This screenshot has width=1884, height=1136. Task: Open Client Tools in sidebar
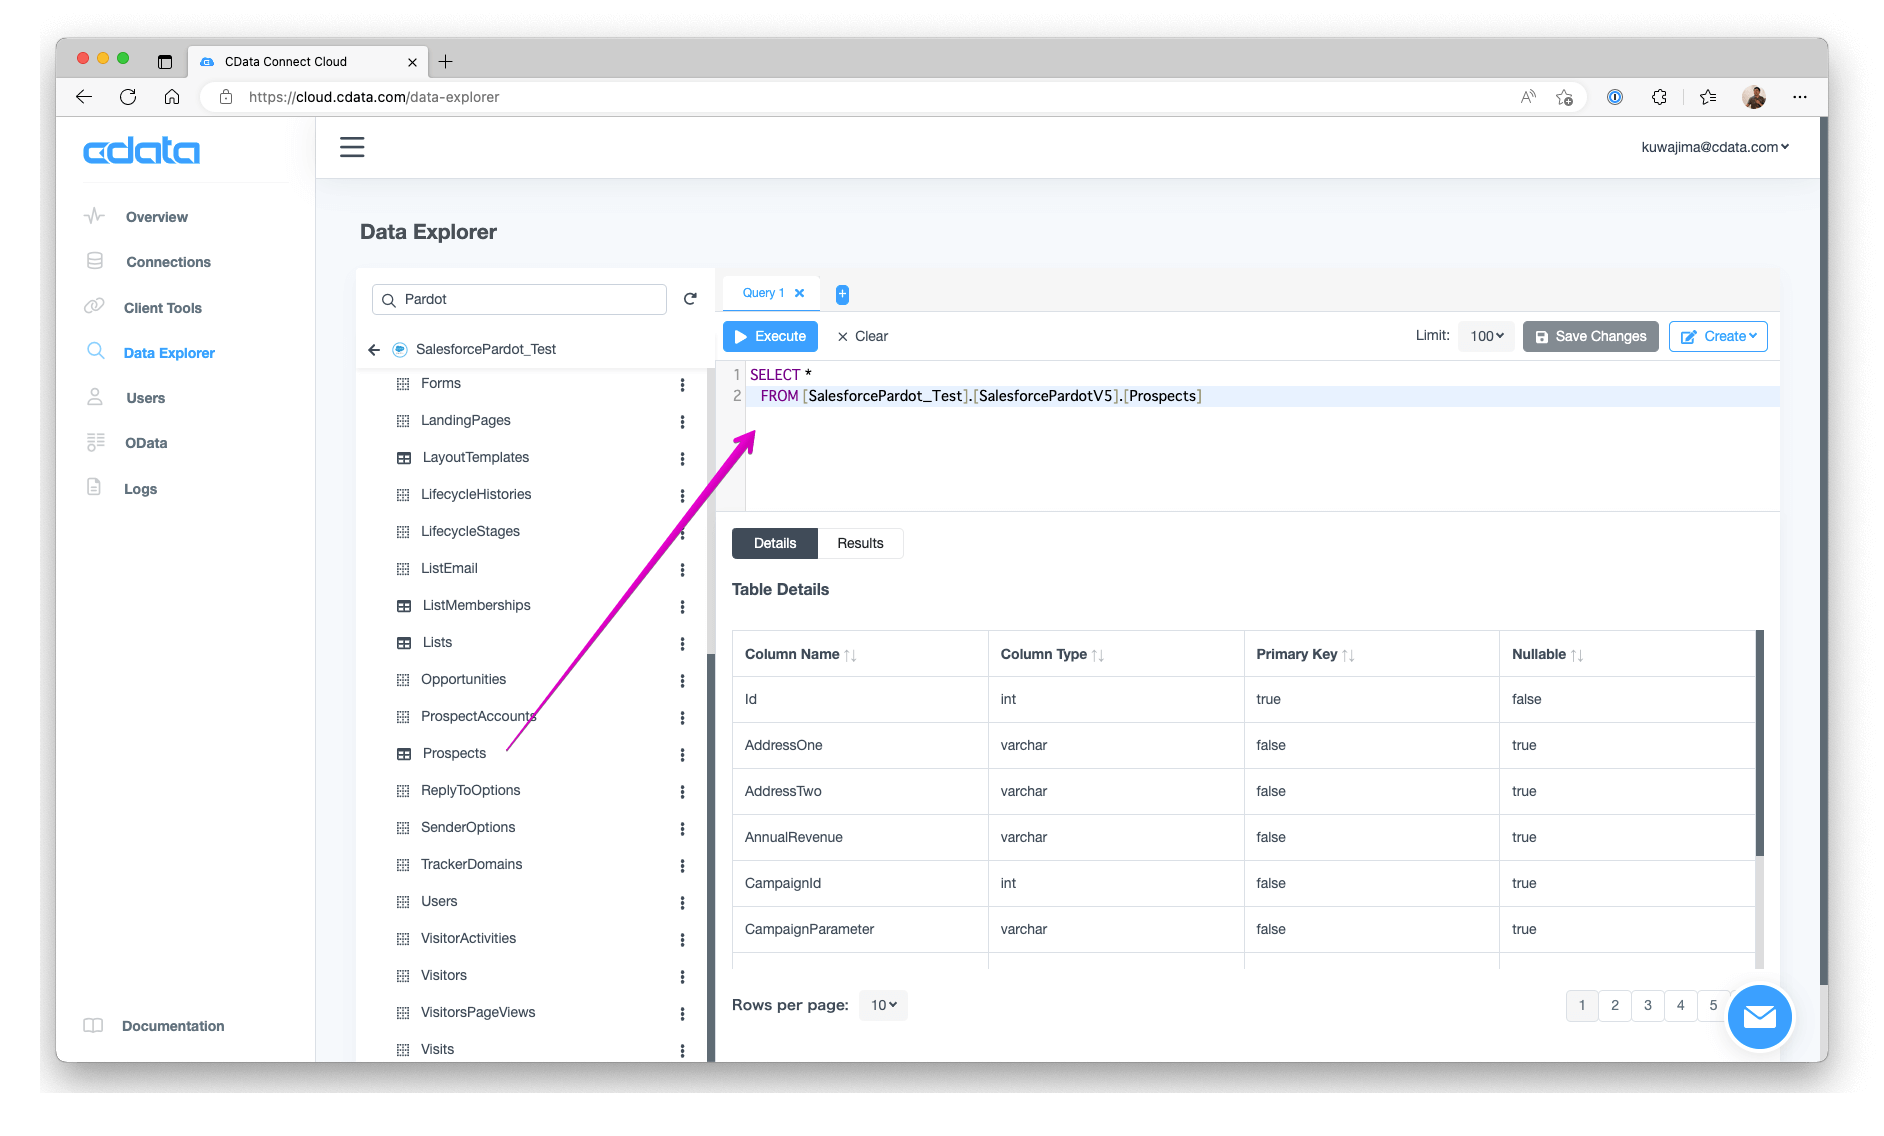click(x=163, y=308)
